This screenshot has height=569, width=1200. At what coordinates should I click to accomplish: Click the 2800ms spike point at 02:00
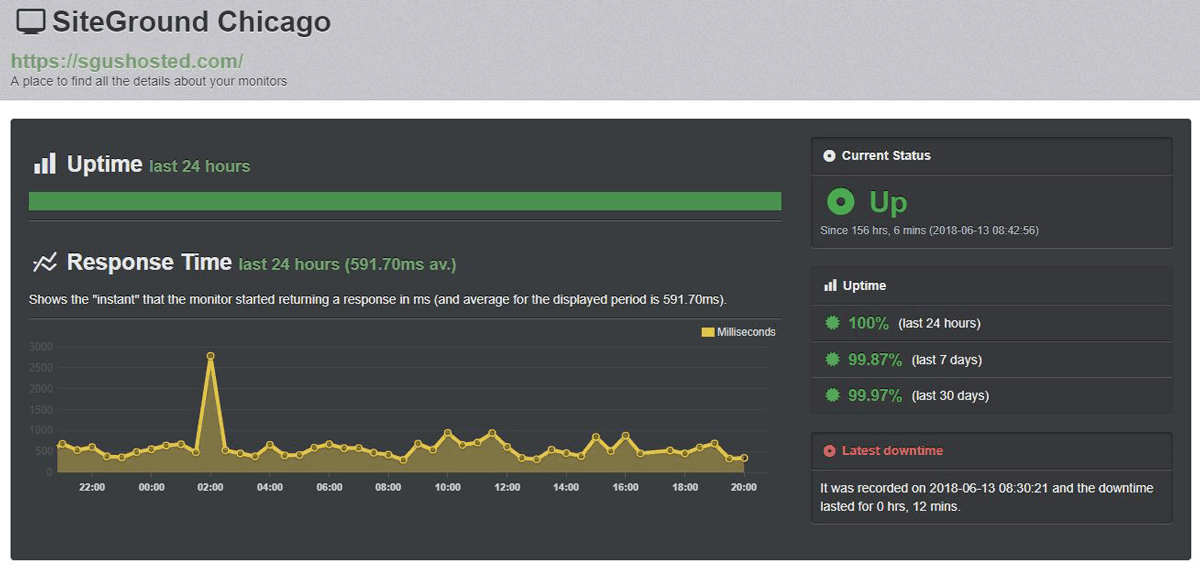pos(210,355)
